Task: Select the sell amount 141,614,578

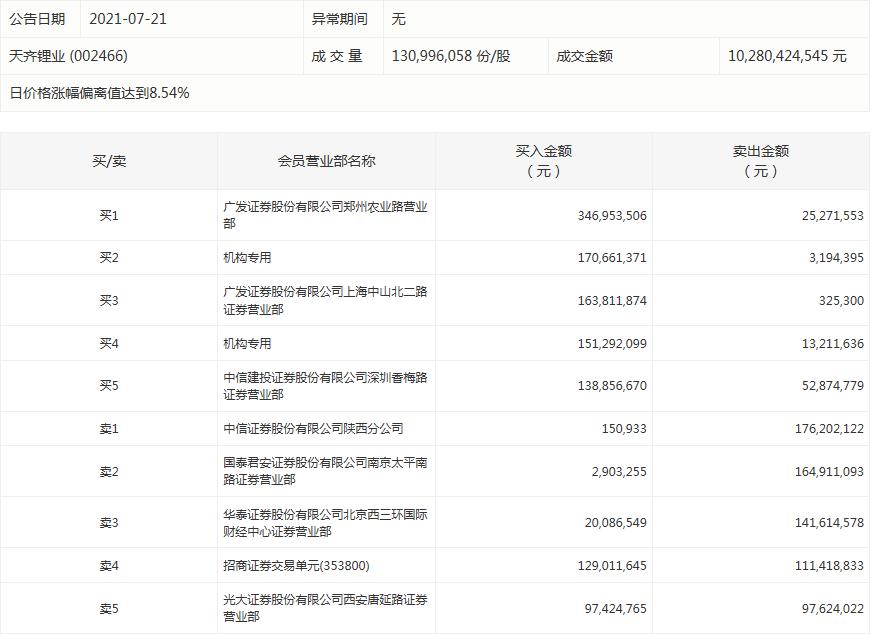Action: point(829,523)
